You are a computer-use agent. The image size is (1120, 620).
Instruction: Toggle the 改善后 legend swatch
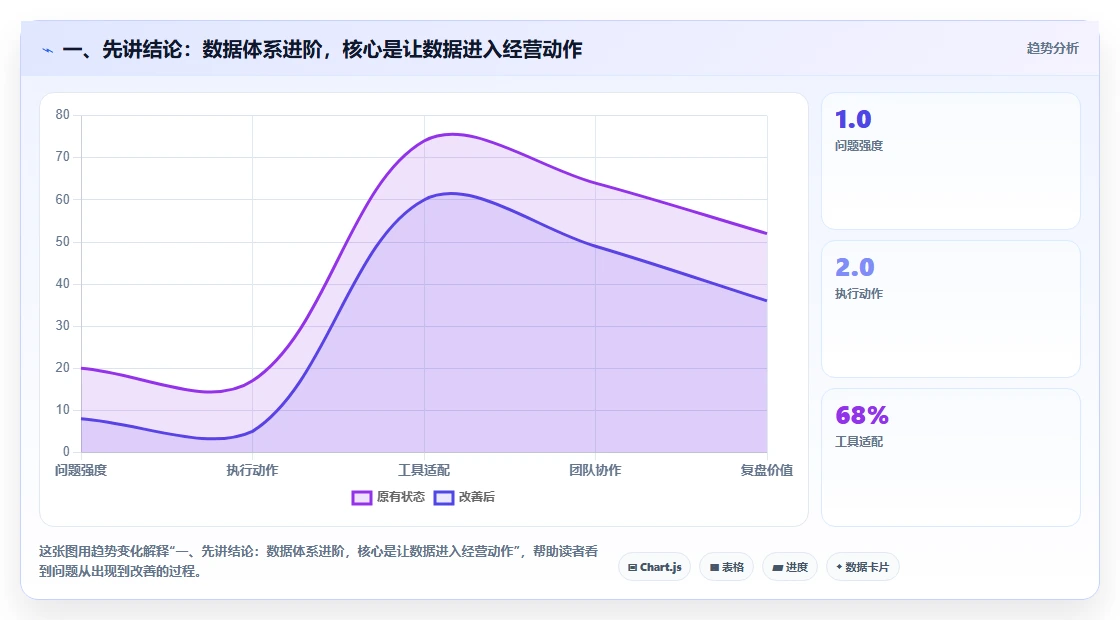[x=444, y=497]
